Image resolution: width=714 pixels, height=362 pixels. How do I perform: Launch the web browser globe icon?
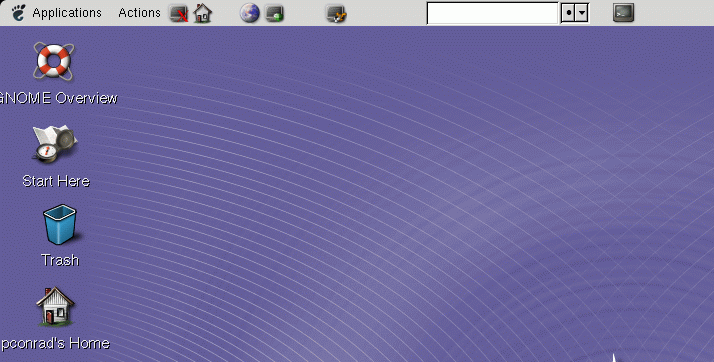point(250,13)
